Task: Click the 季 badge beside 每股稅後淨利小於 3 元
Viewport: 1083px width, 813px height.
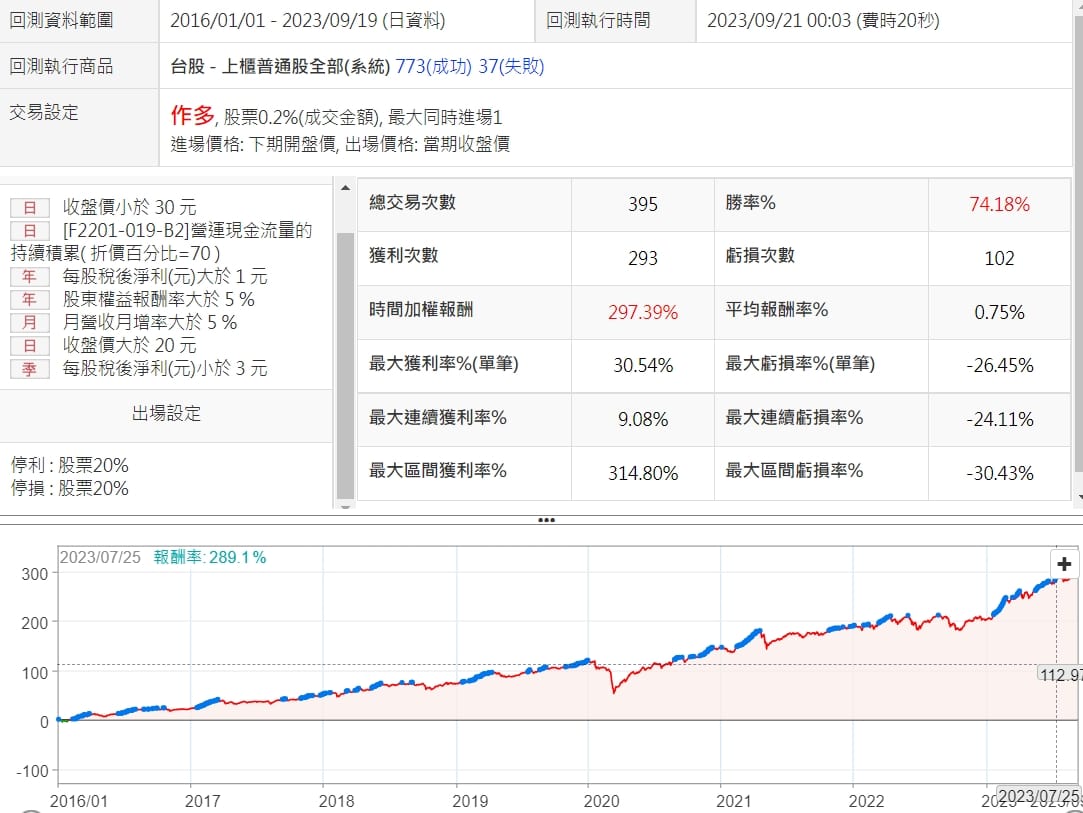Action: [30, 369]
